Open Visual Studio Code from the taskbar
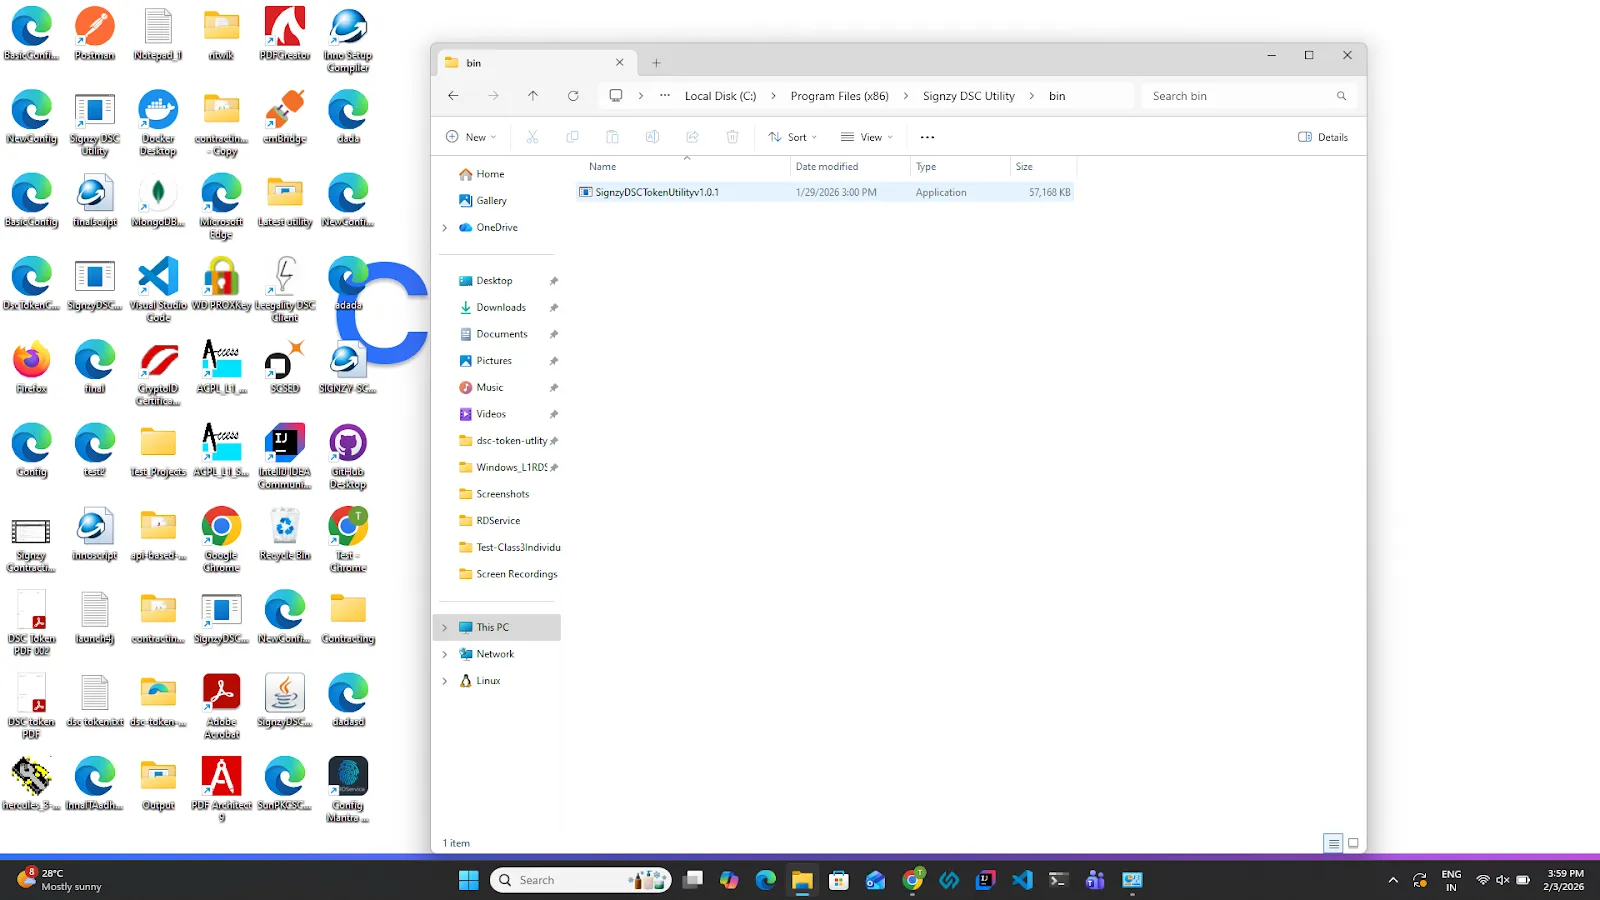This screenshot has width=1600, height=900. [x=1022, y=880]
